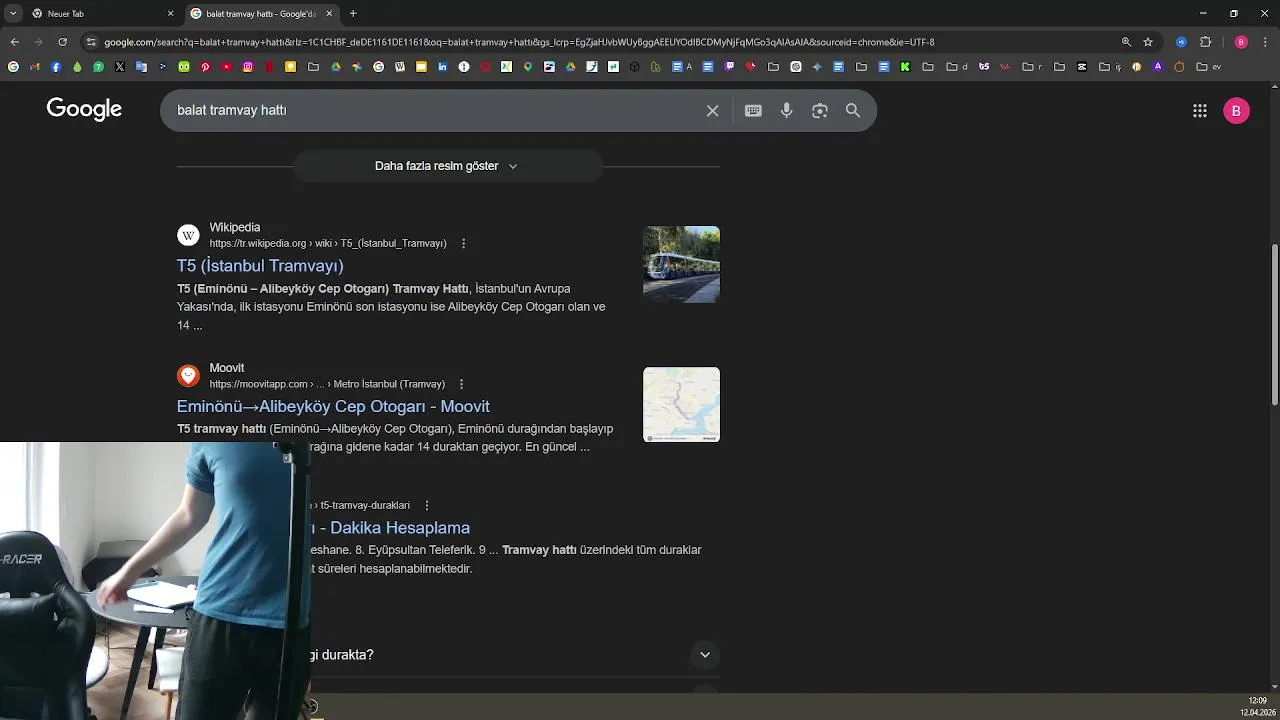The width and height of the screenshot is (1280, 720).
Task: Open the tab search dropdown arrow
Action: pyautogui.click(x=13, y=13)
